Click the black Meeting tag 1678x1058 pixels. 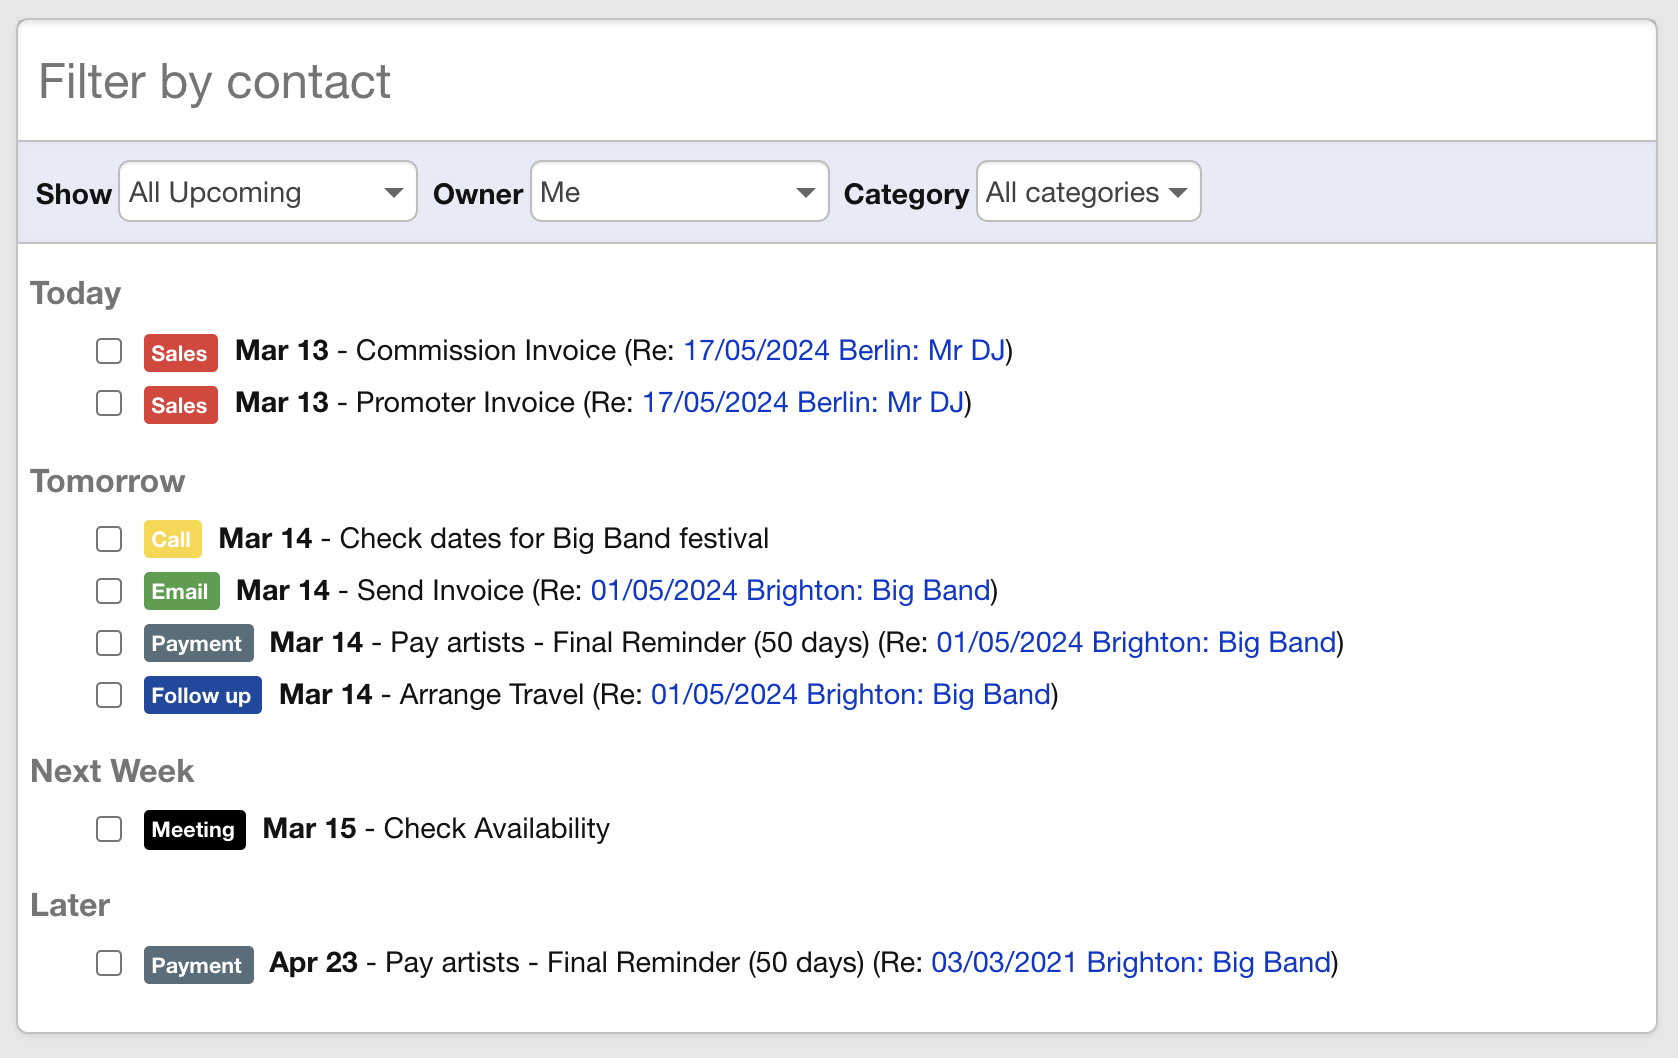tap(194, 829)
